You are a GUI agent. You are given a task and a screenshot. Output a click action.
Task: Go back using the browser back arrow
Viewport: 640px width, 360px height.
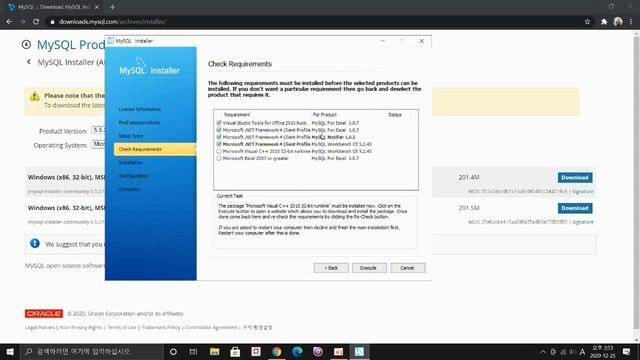point(9,22)
